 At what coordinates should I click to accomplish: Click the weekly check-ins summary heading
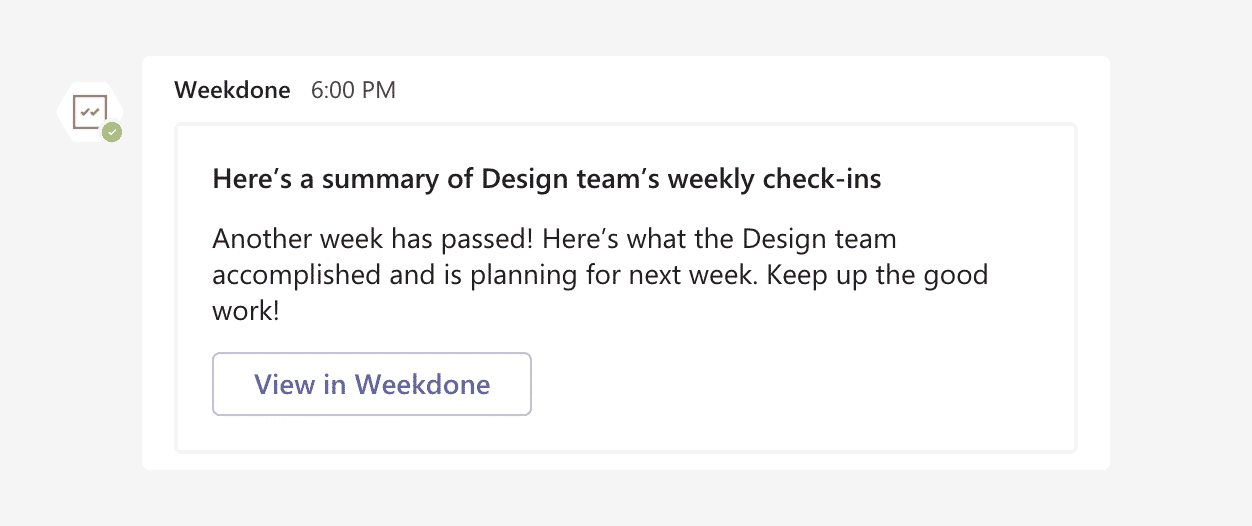pos(547,180)
